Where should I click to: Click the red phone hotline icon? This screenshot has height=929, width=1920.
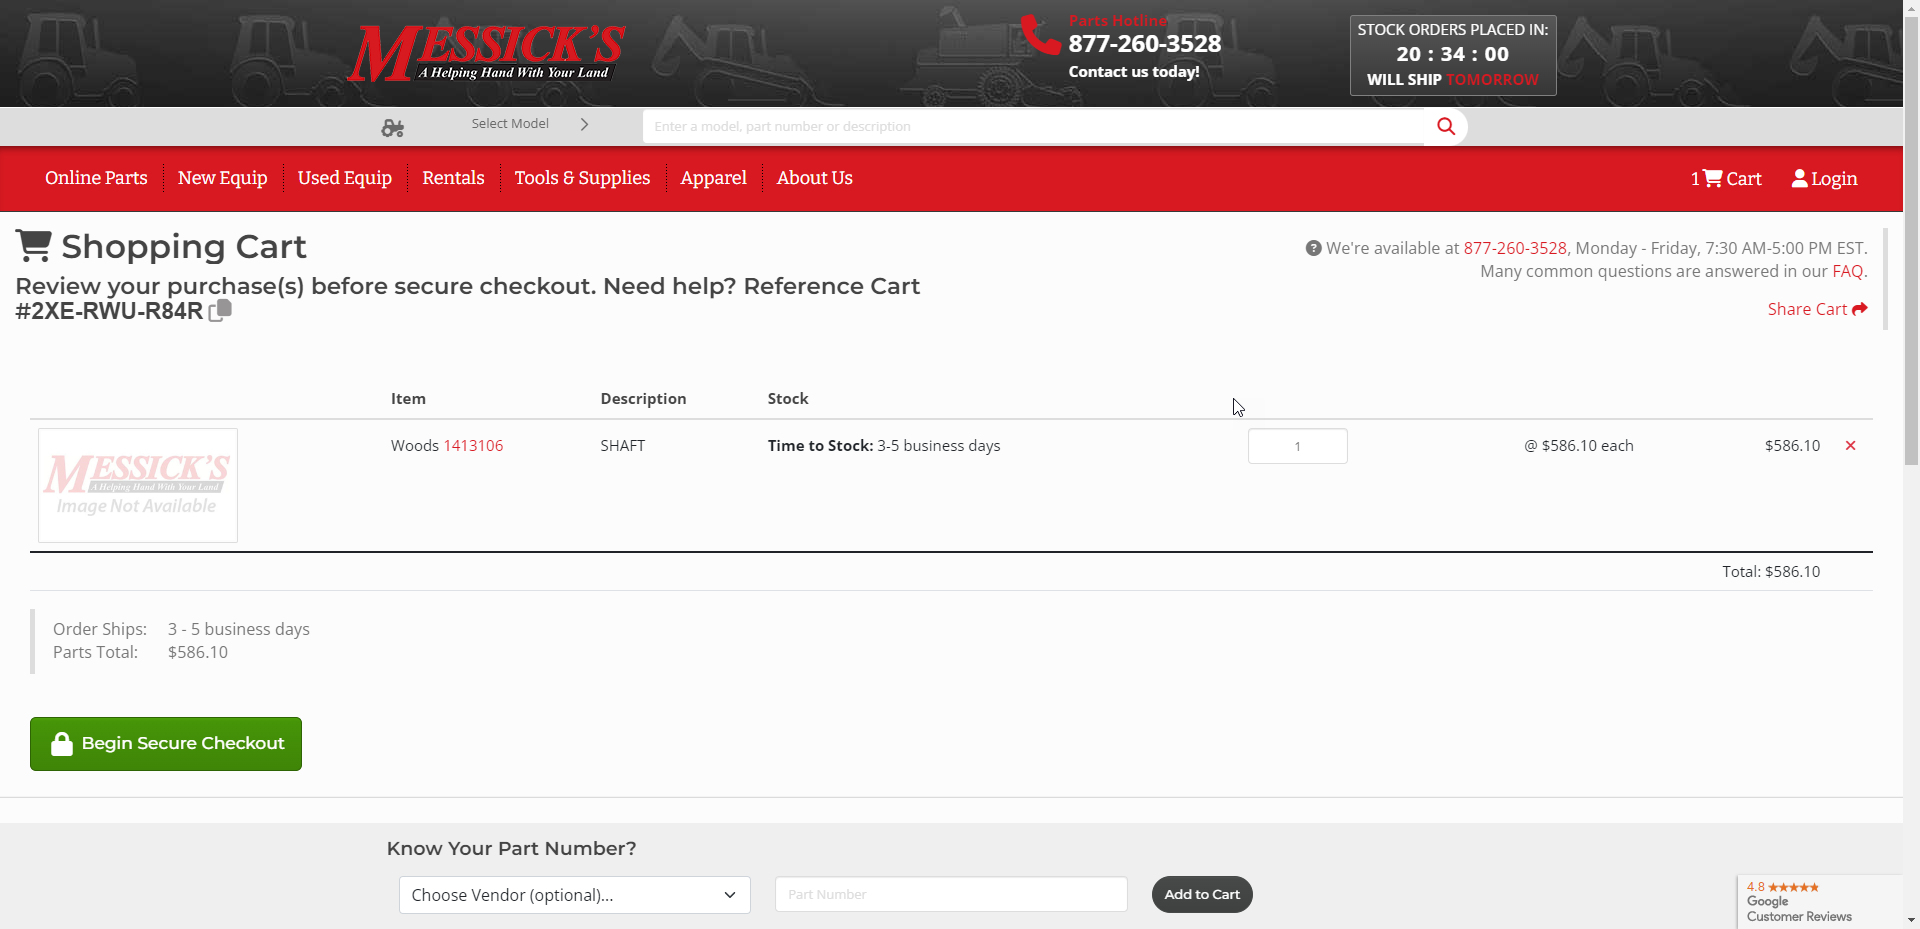point(1040,35)
